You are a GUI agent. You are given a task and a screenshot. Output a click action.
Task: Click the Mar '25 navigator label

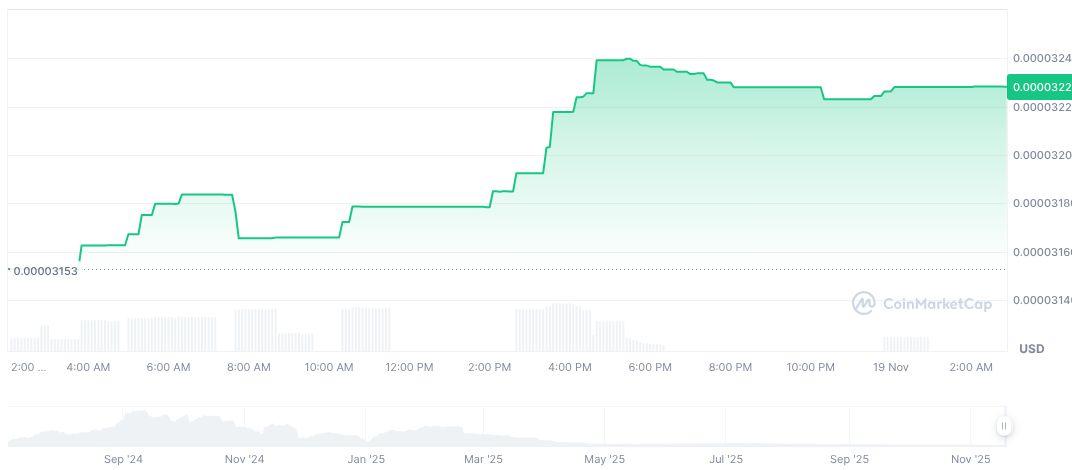click(483, 459)
